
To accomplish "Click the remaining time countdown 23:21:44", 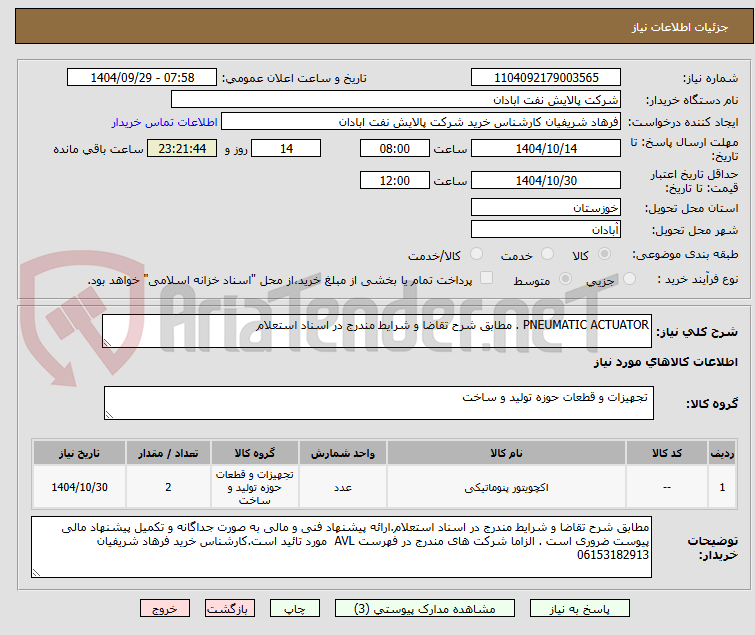I will 182,148.
